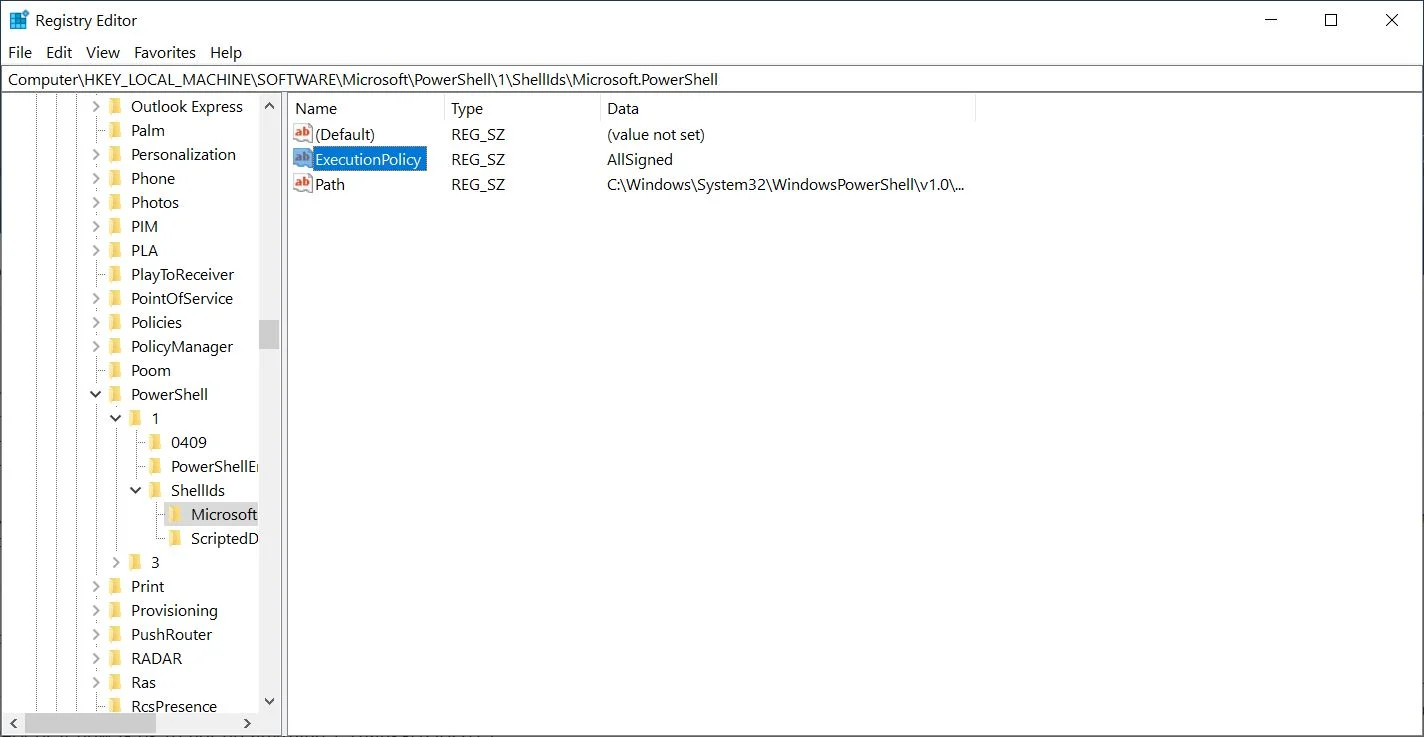The image size is (1424, 737).
Task: Click the ShellIds folder icon
Action: [x=154, y=490]
